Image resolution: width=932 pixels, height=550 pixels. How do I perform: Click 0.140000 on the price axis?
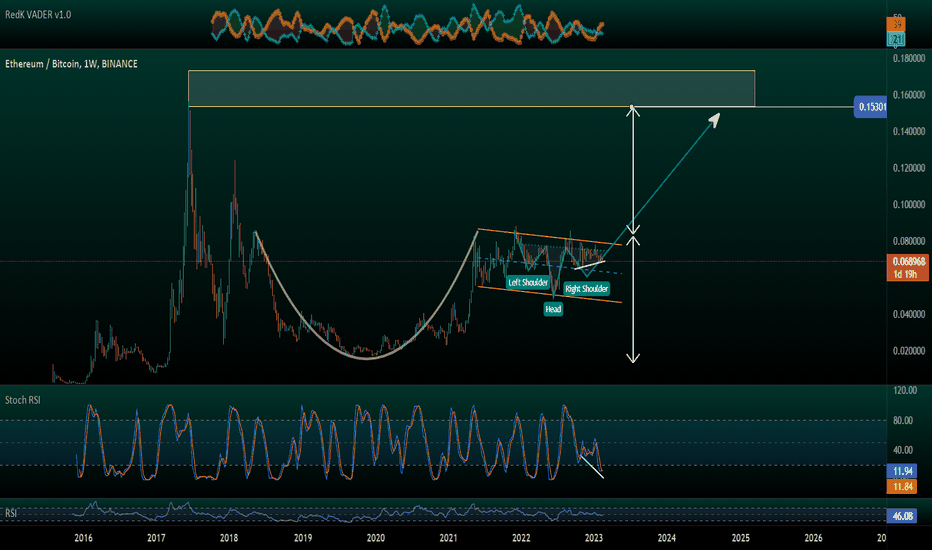pyautogui.click(x=909, y=131)
